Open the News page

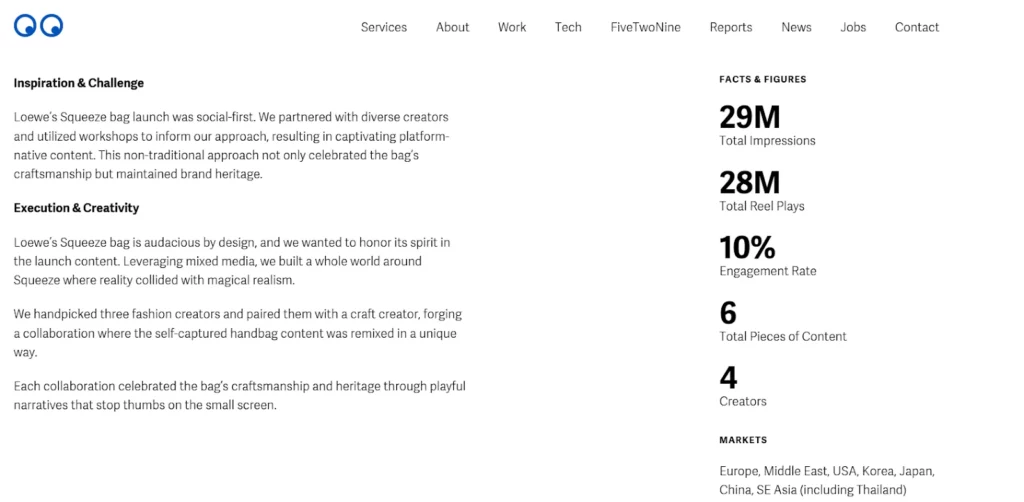[x=796, y=27]
